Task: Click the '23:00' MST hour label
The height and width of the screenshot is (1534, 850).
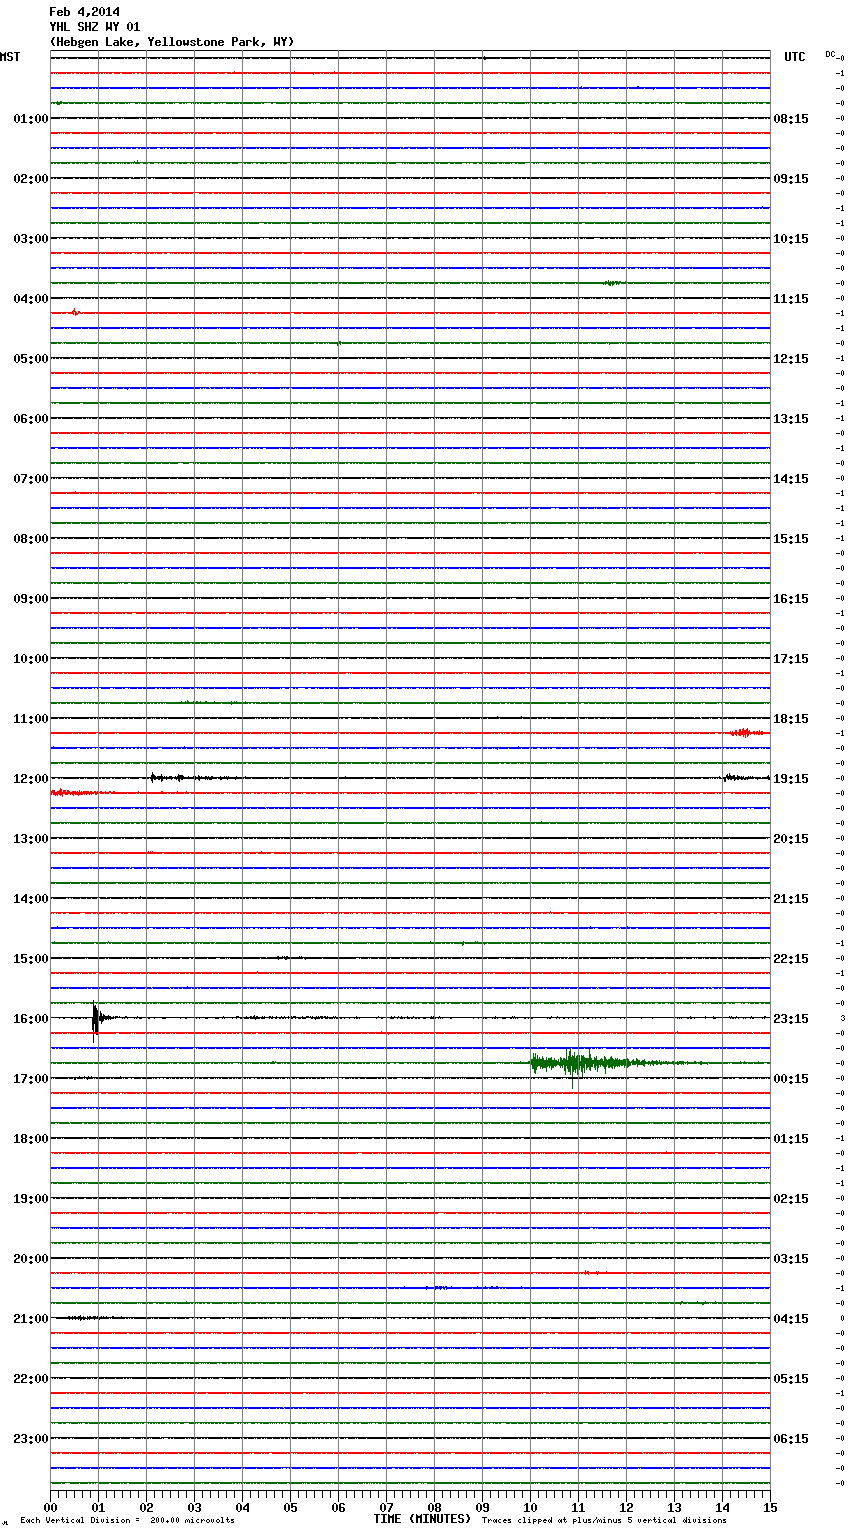Action: (30, 1439)
